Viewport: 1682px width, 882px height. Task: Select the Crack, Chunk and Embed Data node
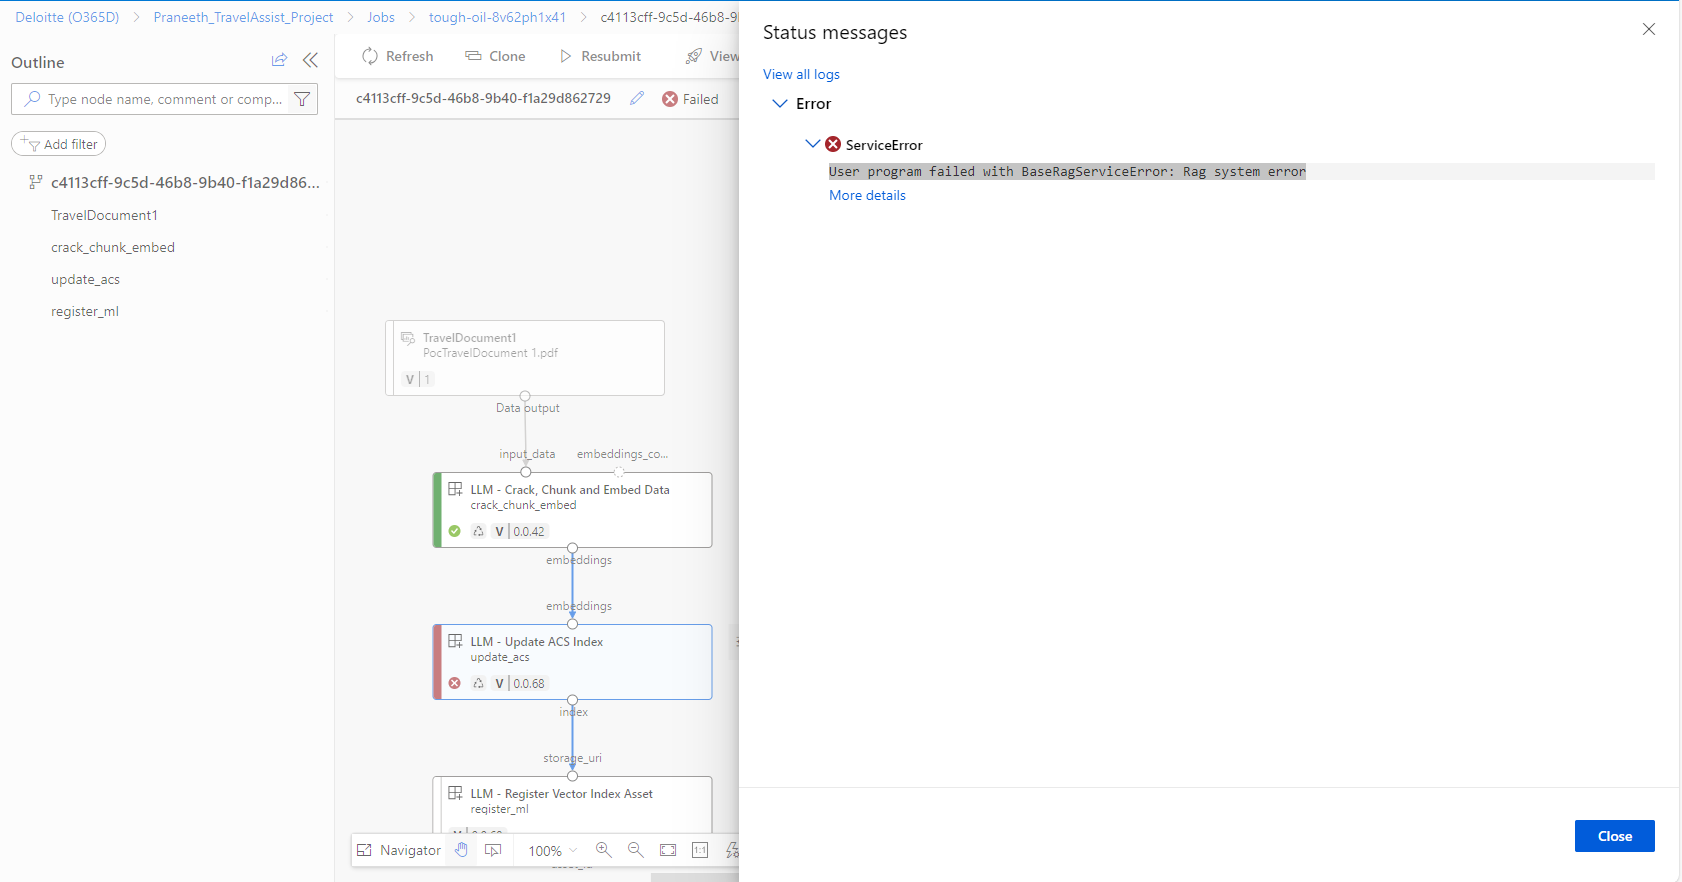[572, 510]
